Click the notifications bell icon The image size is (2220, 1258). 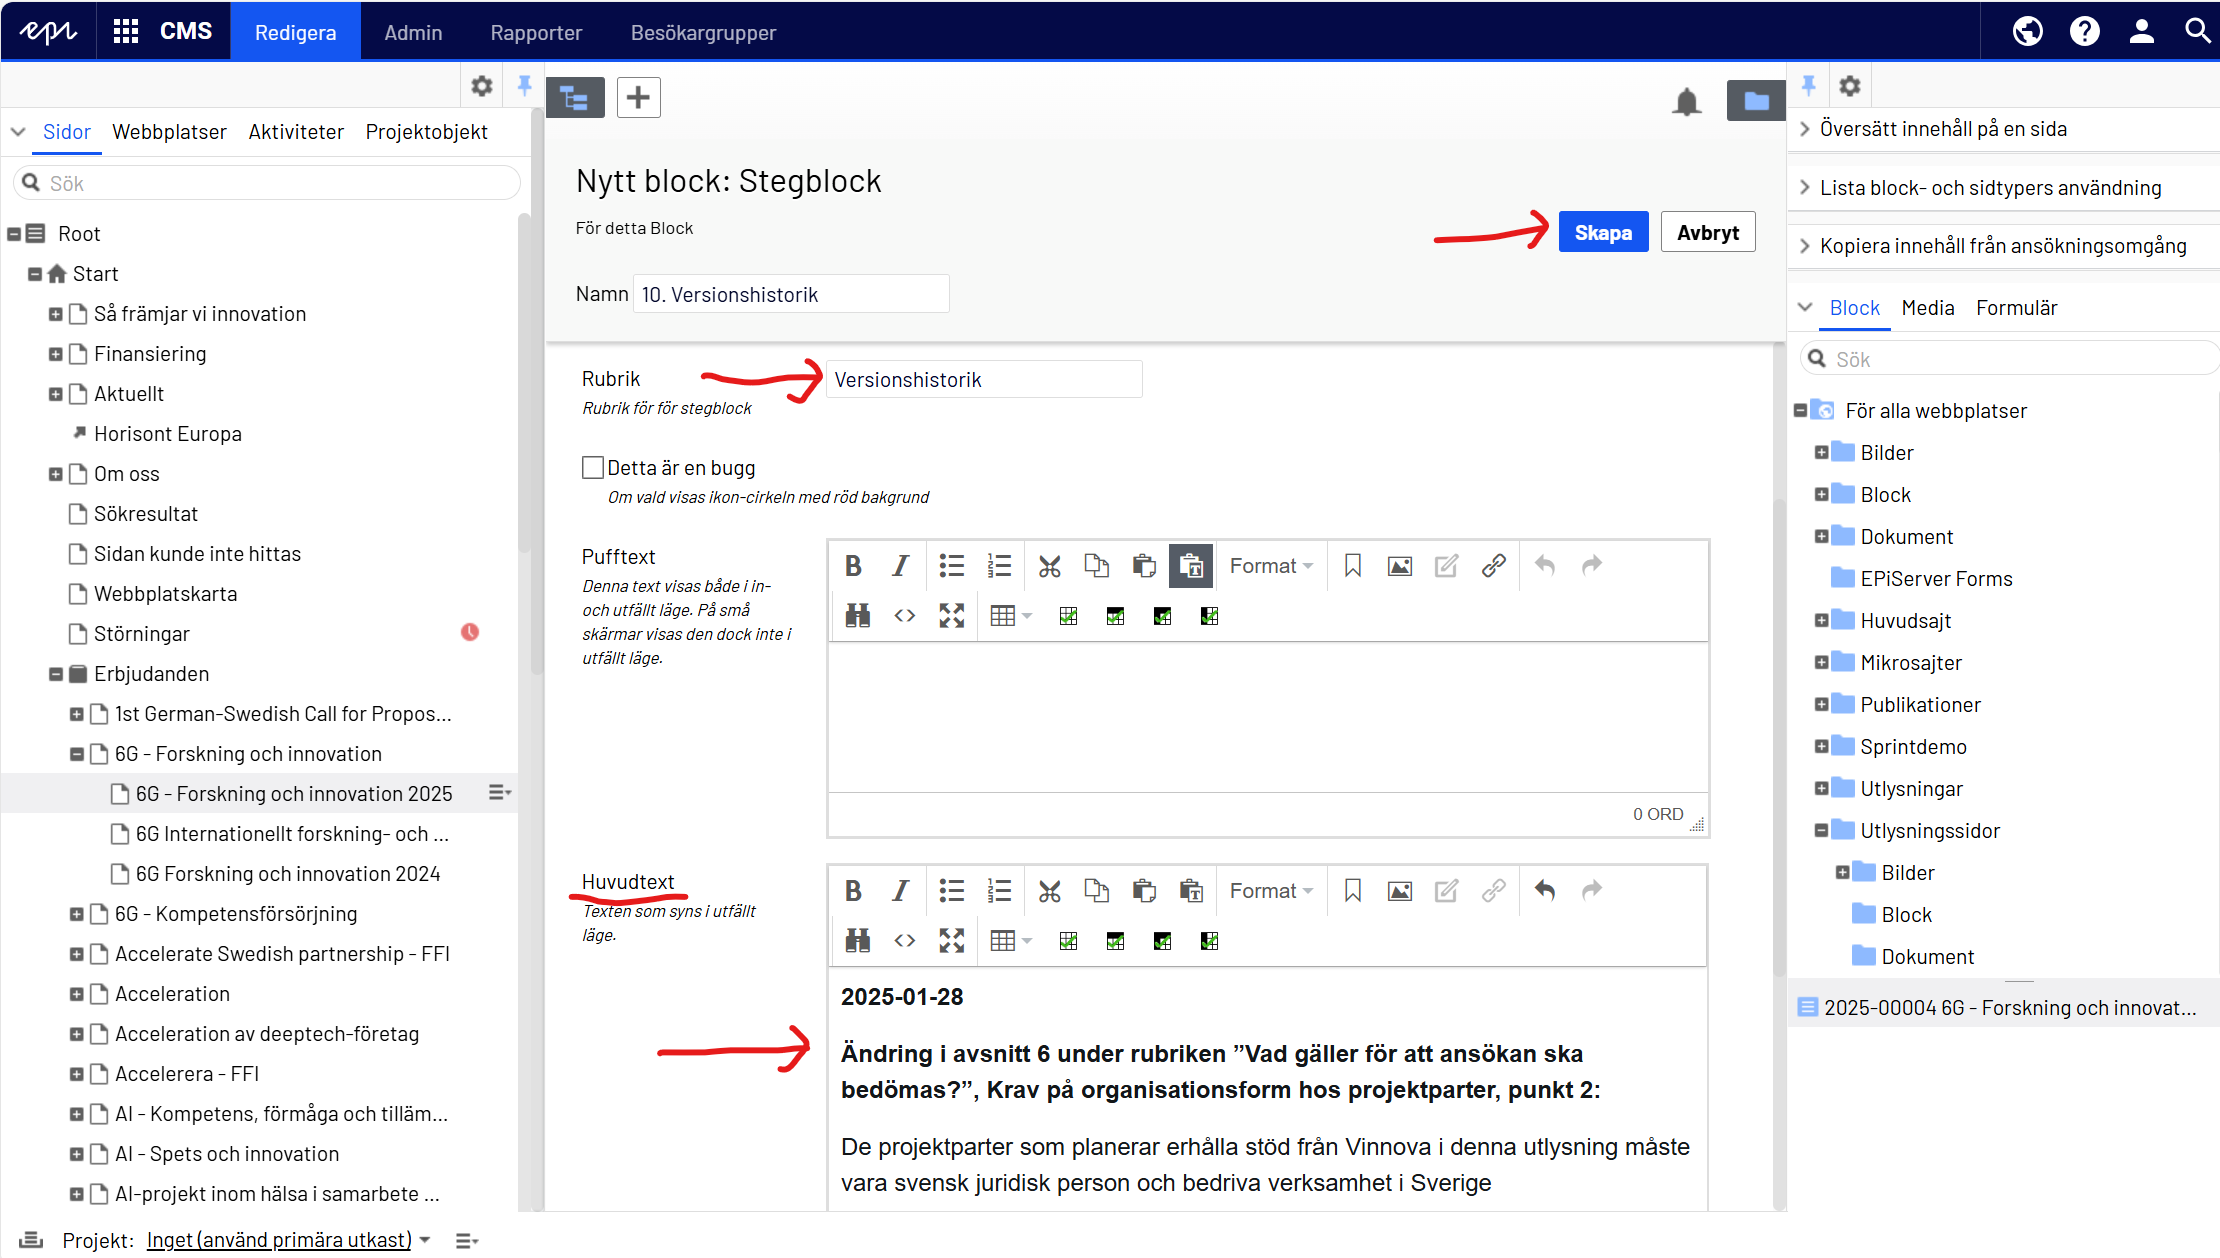(1686, 101)
